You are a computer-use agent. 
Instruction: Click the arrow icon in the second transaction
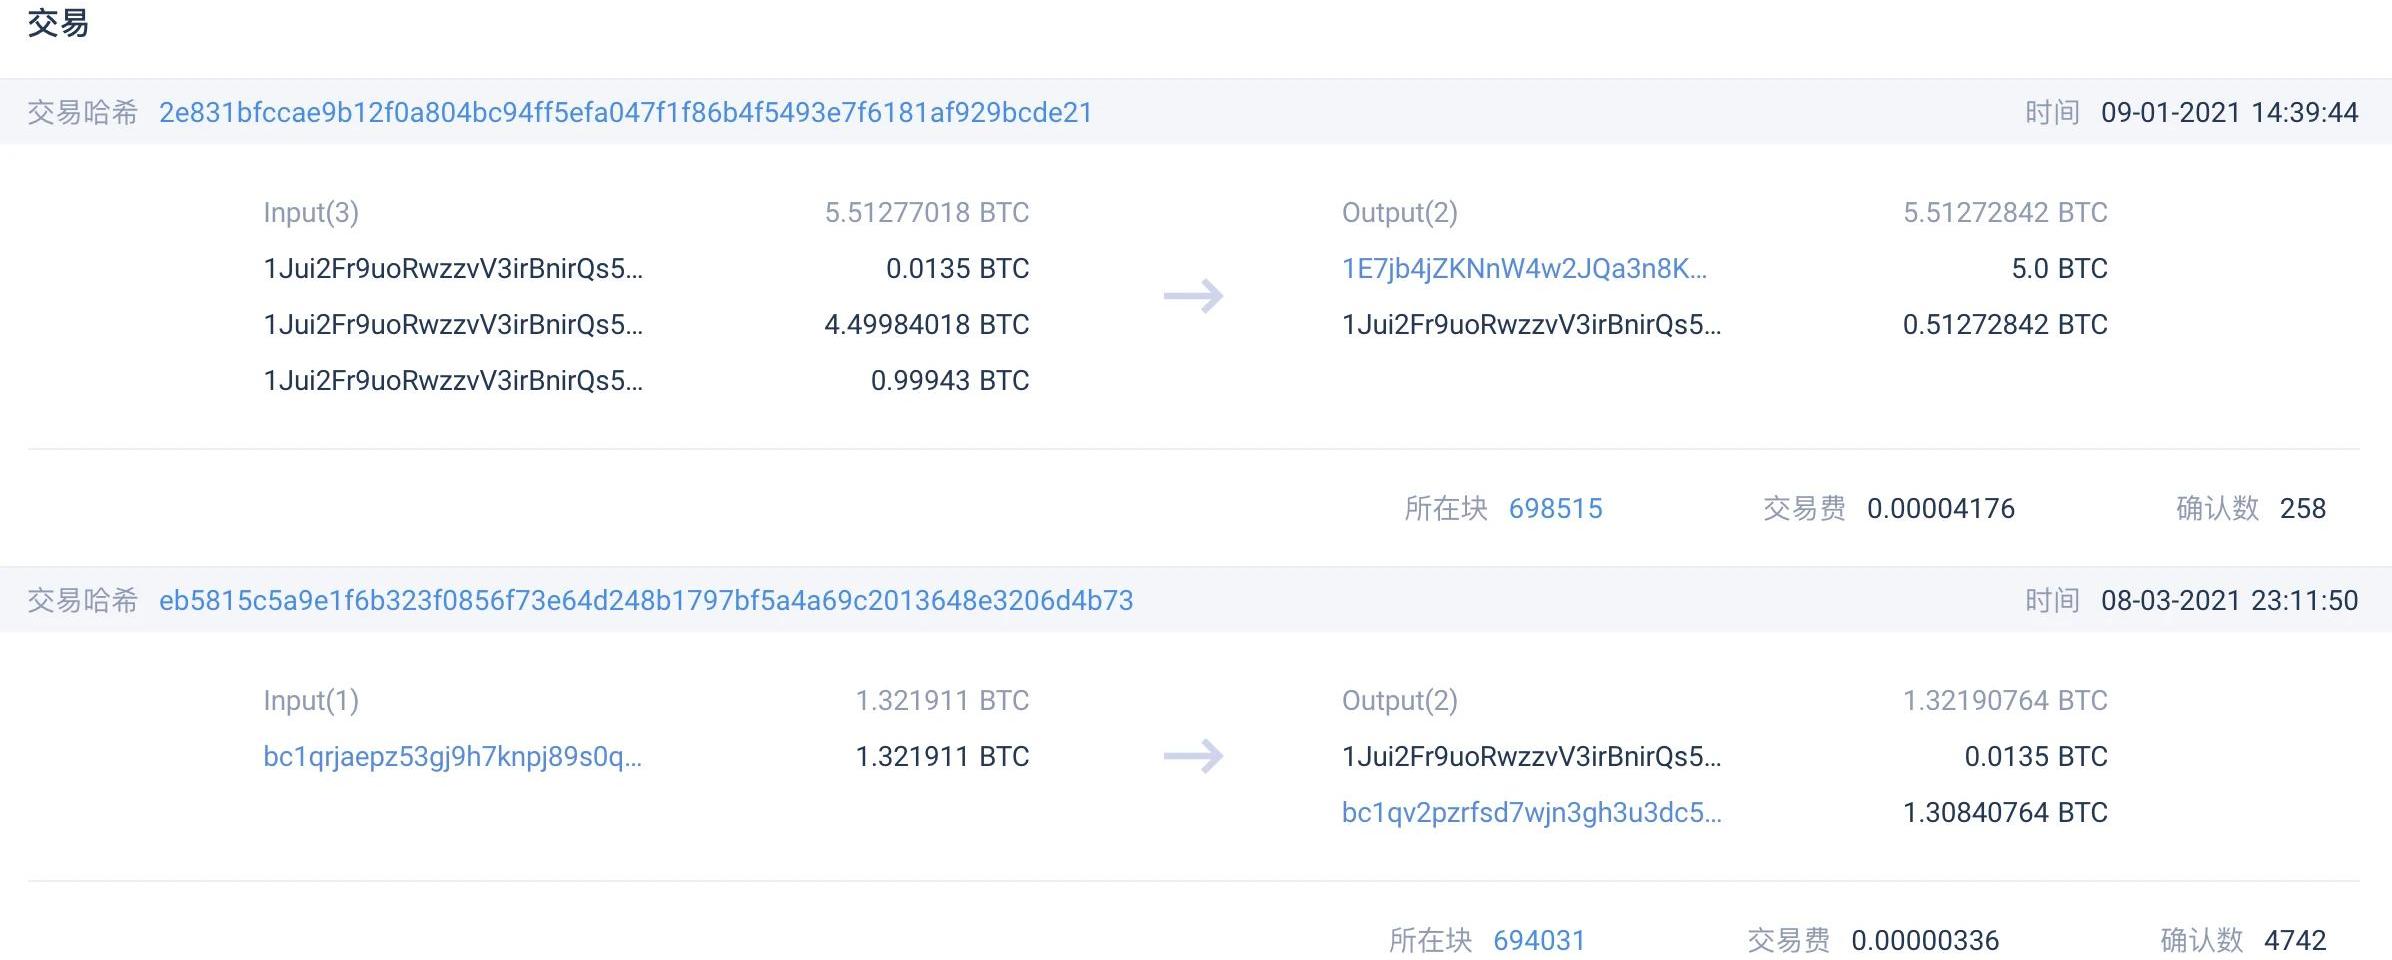[1193, 756]
